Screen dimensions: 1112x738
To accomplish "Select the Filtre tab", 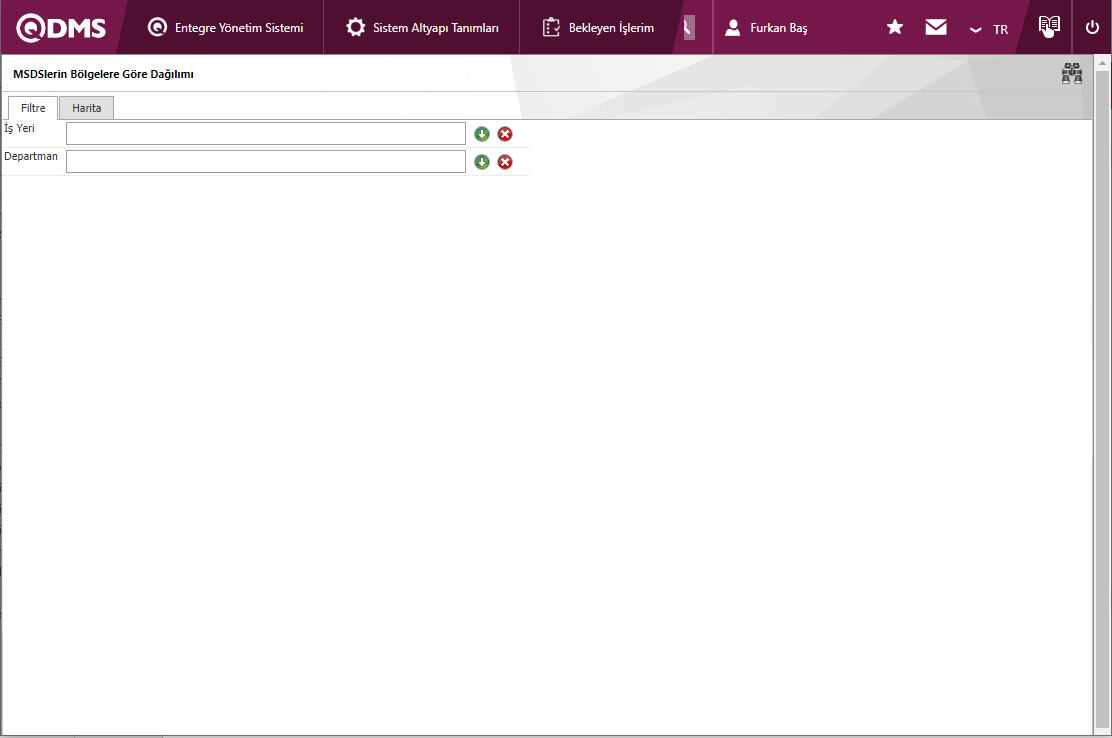I will pos(33,108).
